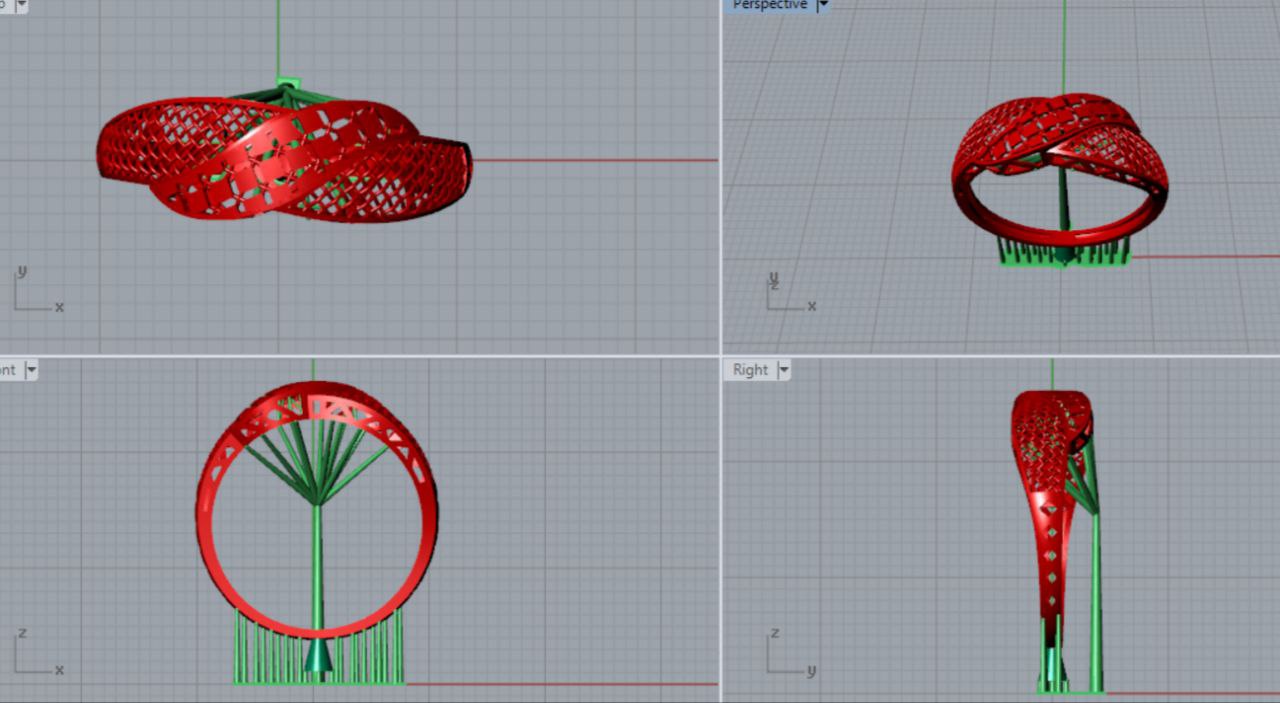Expand the Front viewport menu arrow

[x=31, y=370]
